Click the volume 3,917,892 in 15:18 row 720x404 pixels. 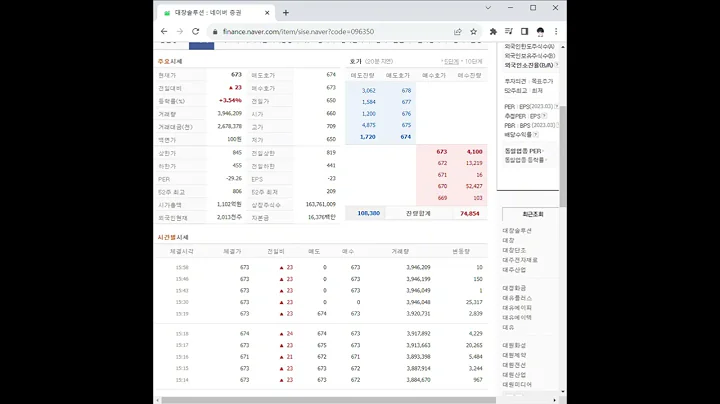[x=418, y=333]
